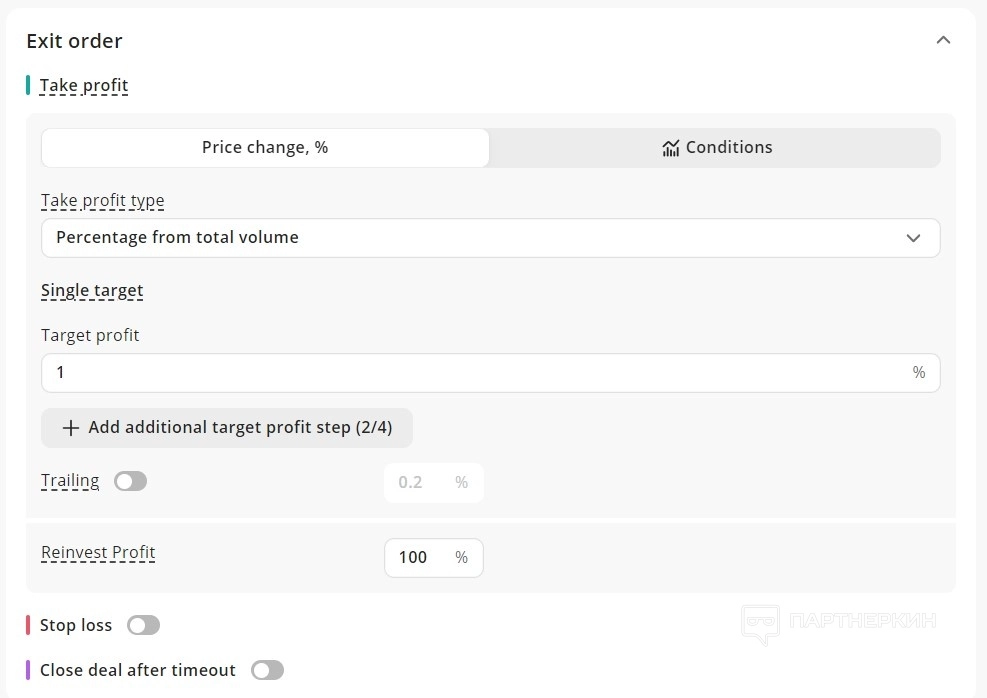
Task: Click the Single target label
Action: [x=92, y=291]
